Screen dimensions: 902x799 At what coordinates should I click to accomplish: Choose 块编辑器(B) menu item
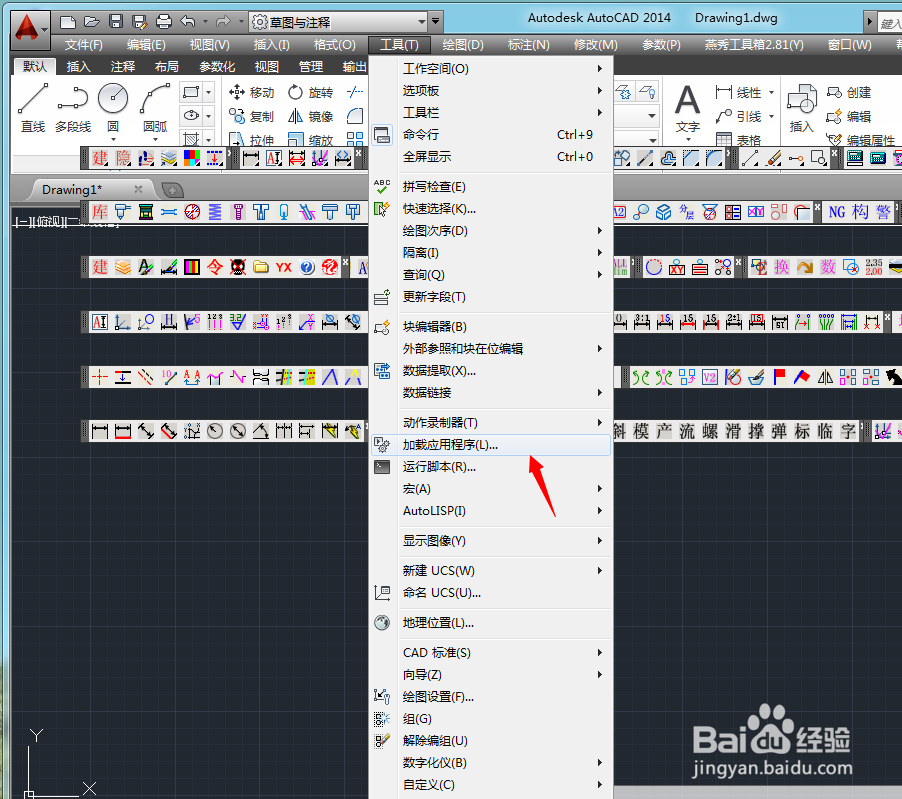491,327
